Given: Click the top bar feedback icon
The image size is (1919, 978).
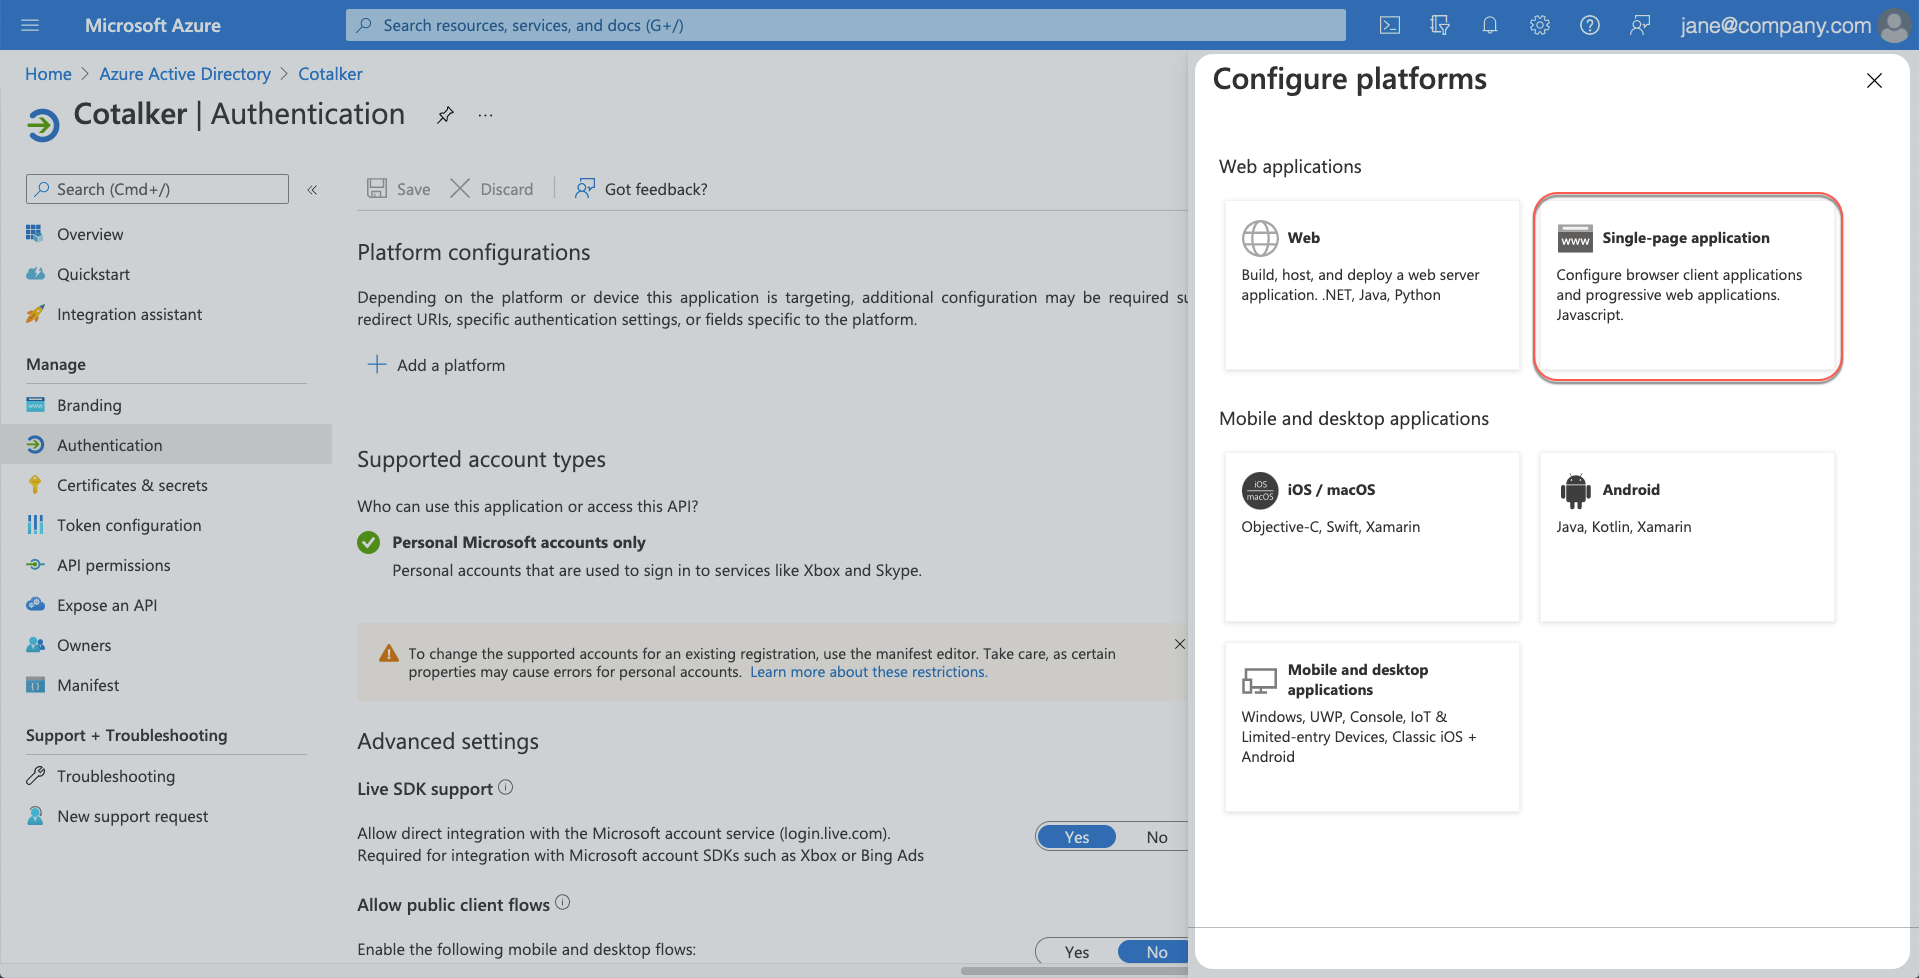Looking at the screenshot, I should [1640, 25].
